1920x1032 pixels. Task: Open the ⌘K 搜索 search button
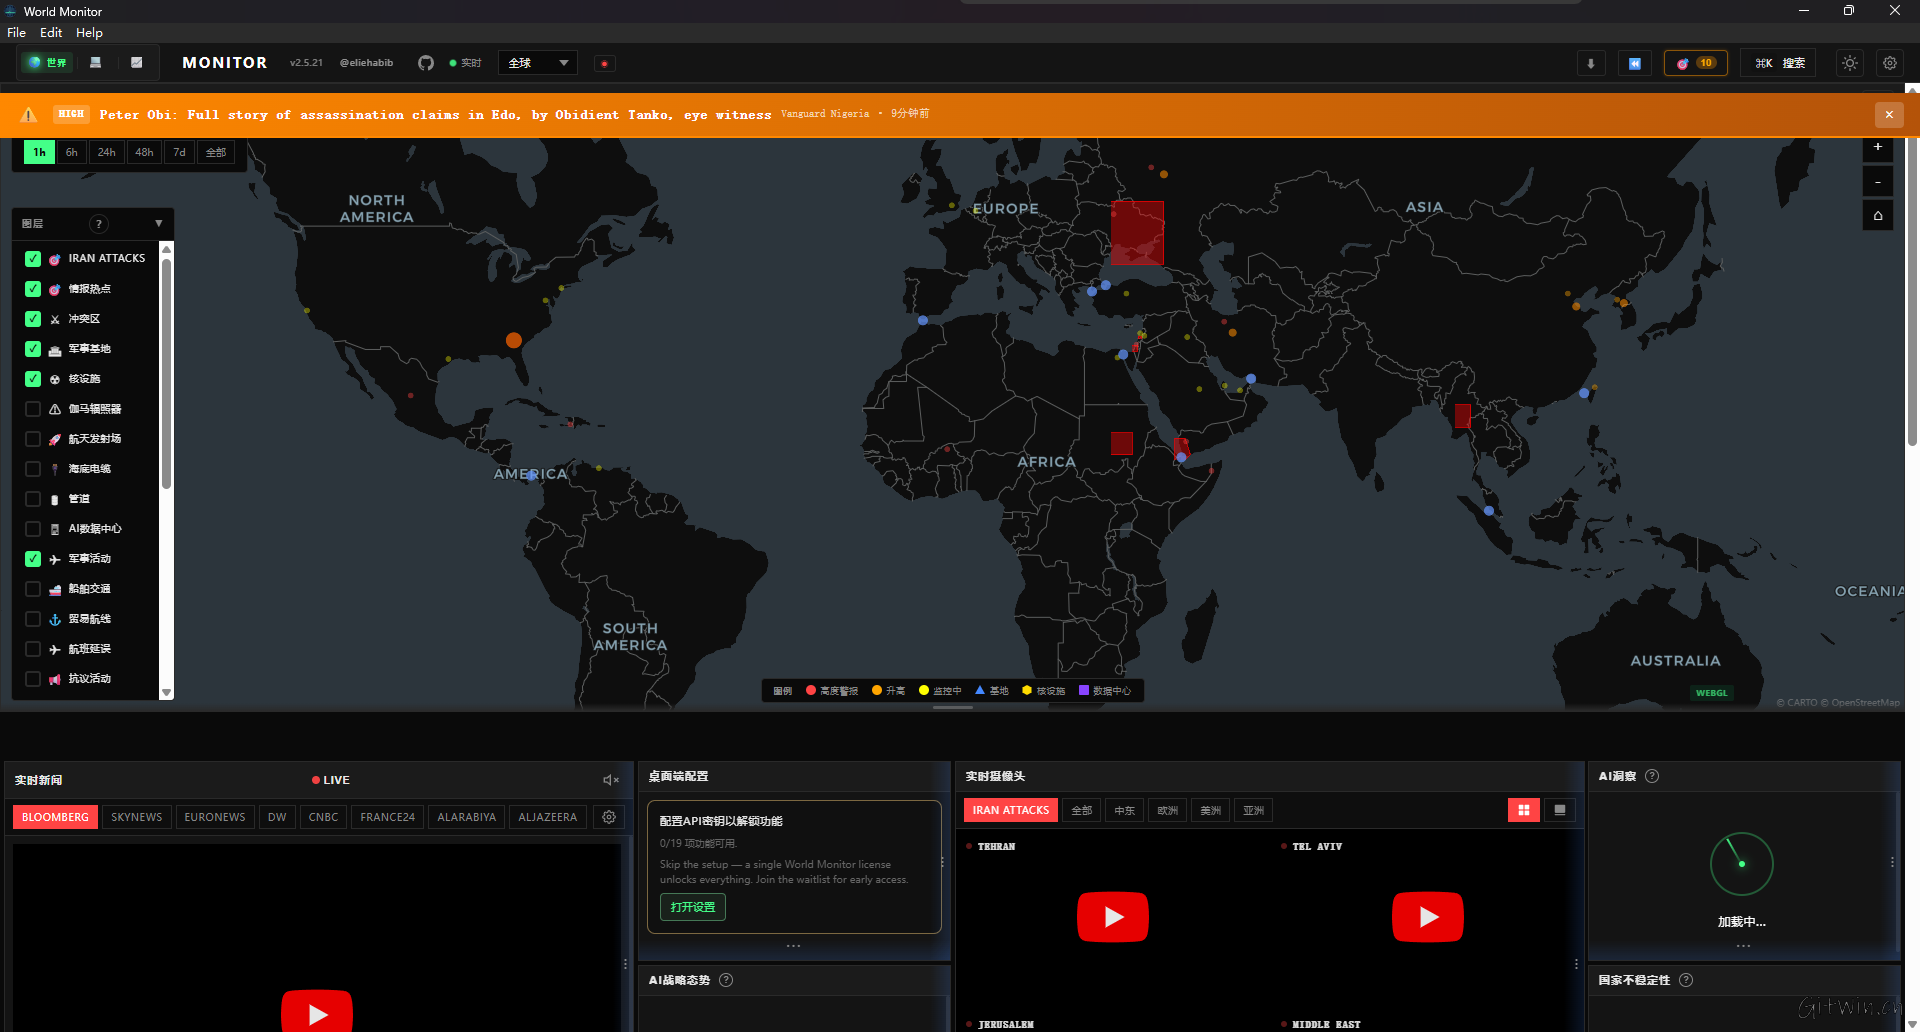click(x=1779, y=63)
